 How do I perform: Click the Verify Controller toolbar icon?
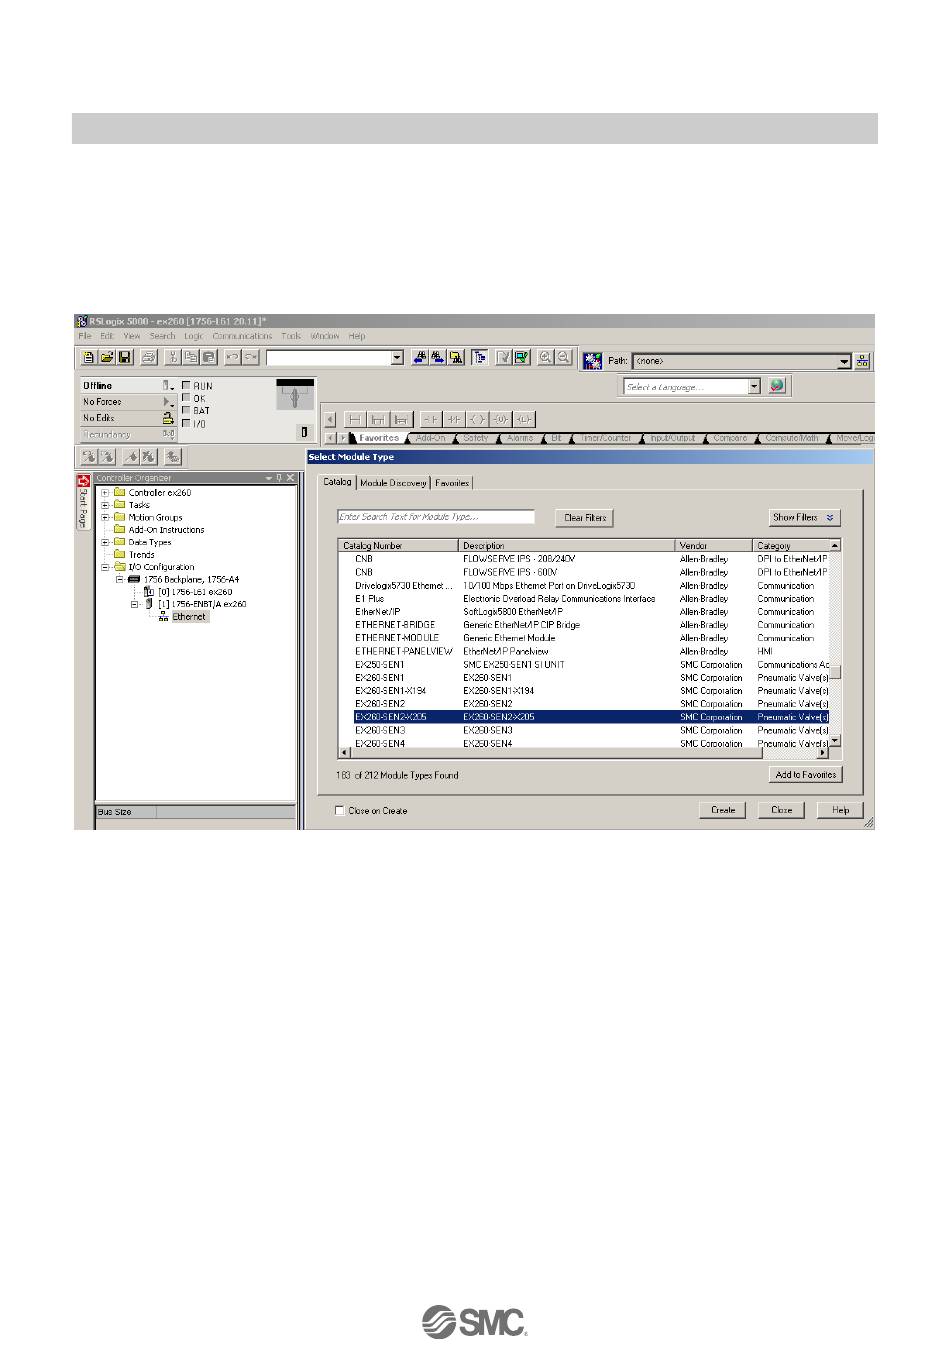(x=522, y=357)
